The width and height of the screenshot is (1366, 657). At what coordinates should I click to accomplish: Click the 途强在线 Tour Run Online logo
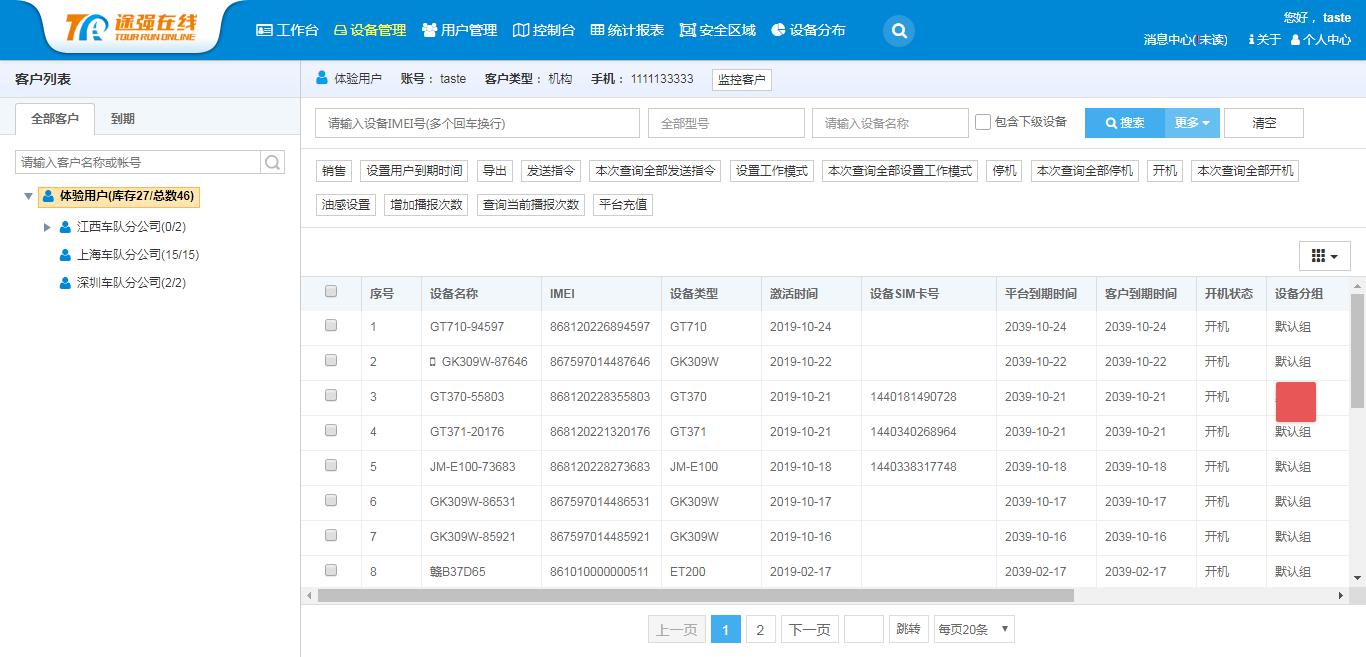tap(131, 28)
